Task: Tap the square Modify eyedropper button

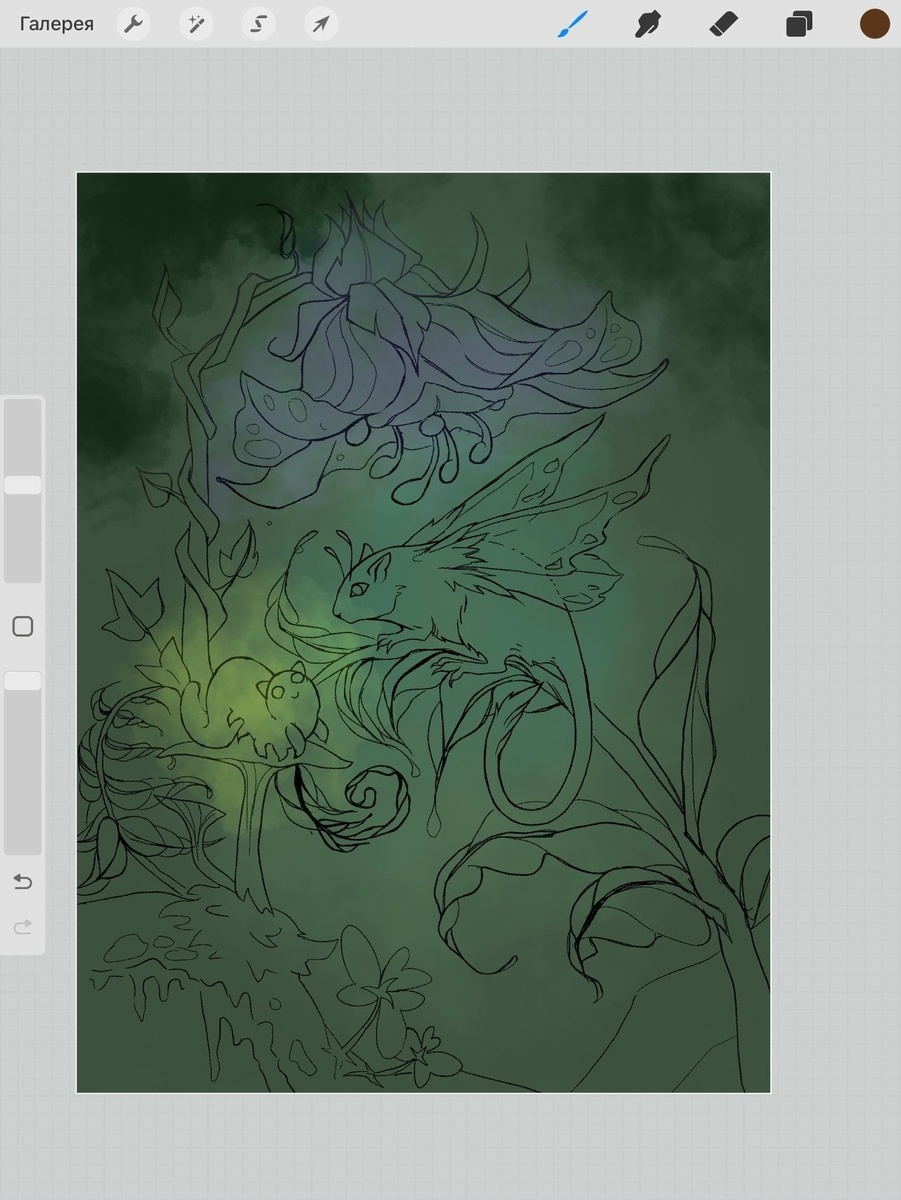Action: tap(23, 627)
